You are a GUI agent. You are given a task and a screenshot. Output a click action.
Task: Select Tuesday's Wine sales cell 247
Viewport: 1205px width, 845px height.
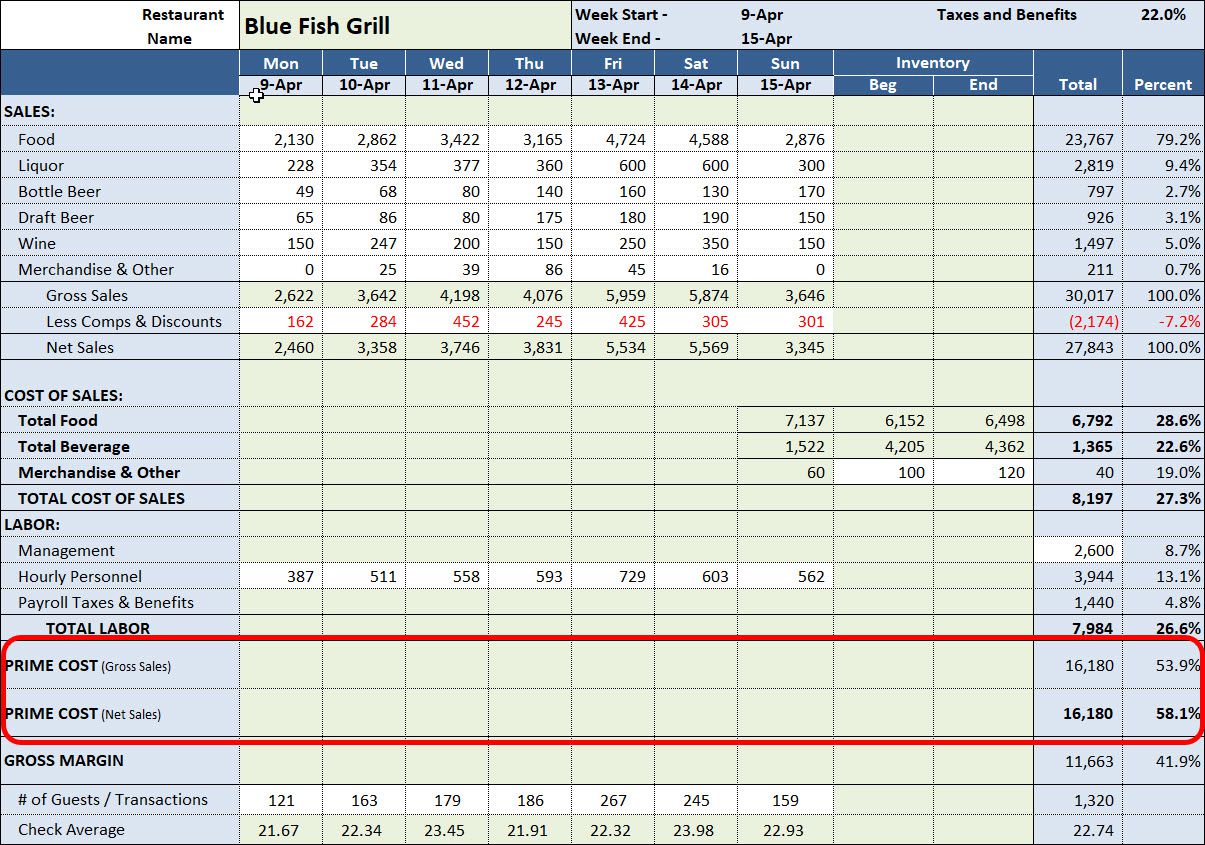(x=364, y=244)
